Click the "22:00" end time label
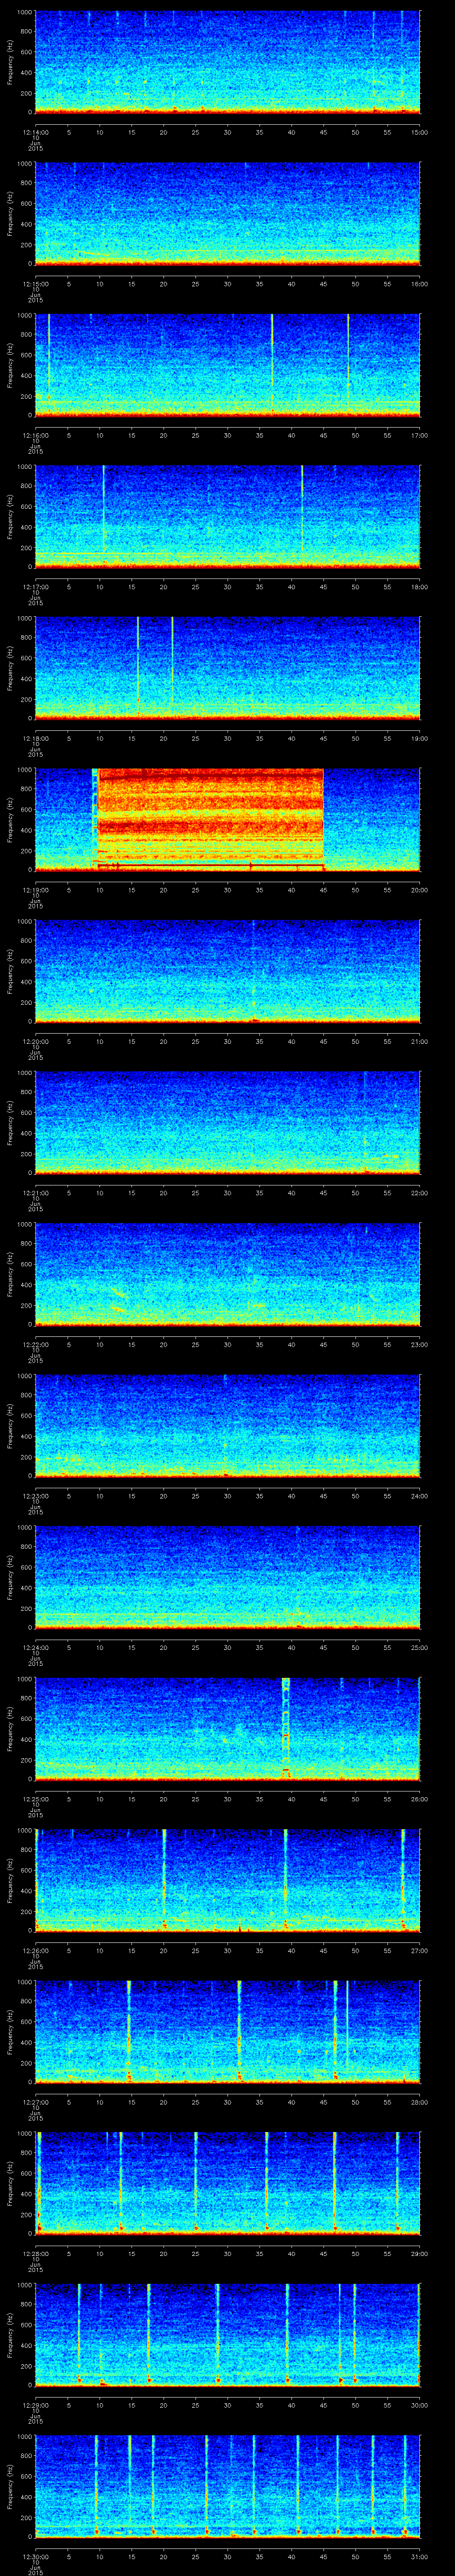 pyautogui.click(x=420, y=1192)
